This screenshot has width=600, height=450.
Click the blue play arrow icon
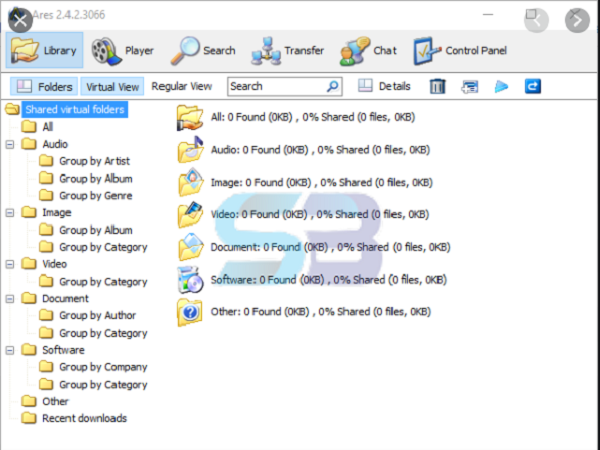click(x=501, y=86)
